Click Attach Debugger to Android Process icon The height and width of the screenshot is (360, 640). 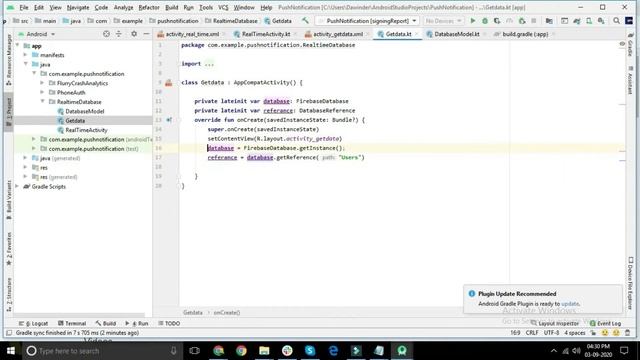click(522, 20)
